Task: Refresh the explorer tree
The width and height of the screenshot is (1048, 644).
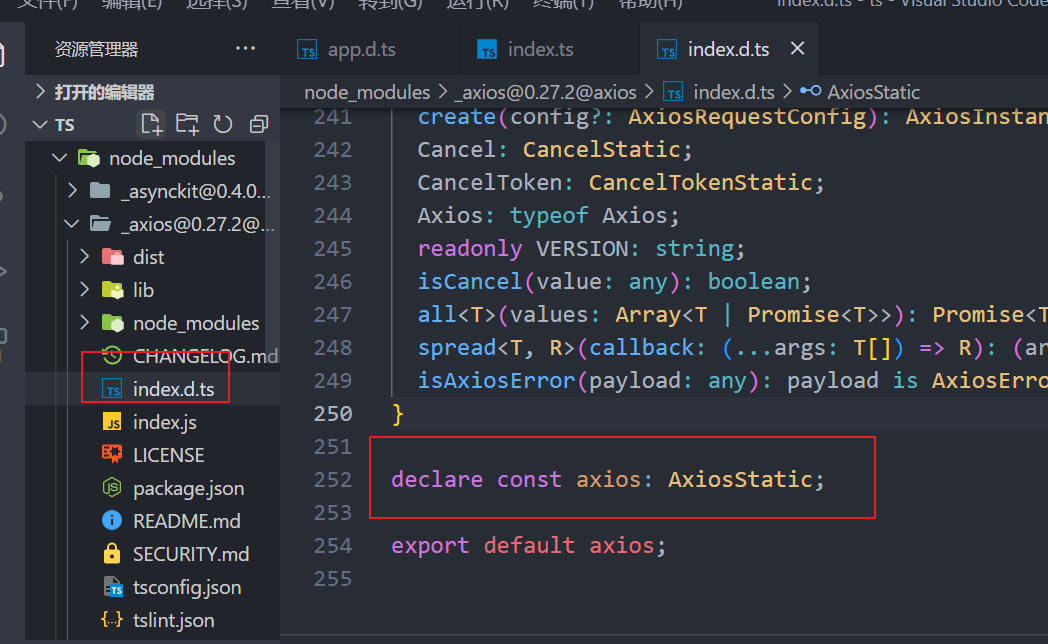Action: point(223,124)
